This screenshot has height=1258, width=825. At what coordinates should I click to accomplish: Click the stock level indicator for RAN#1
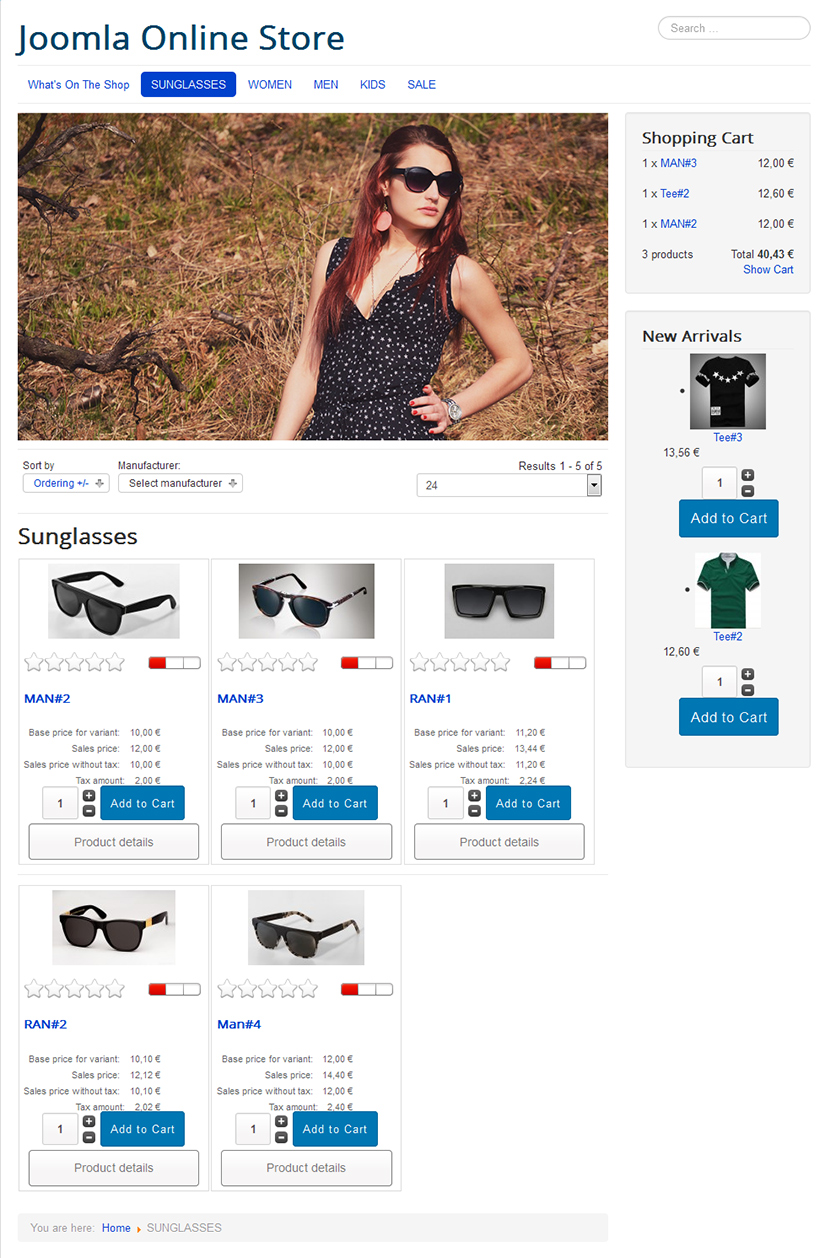(x=560, y=663)
